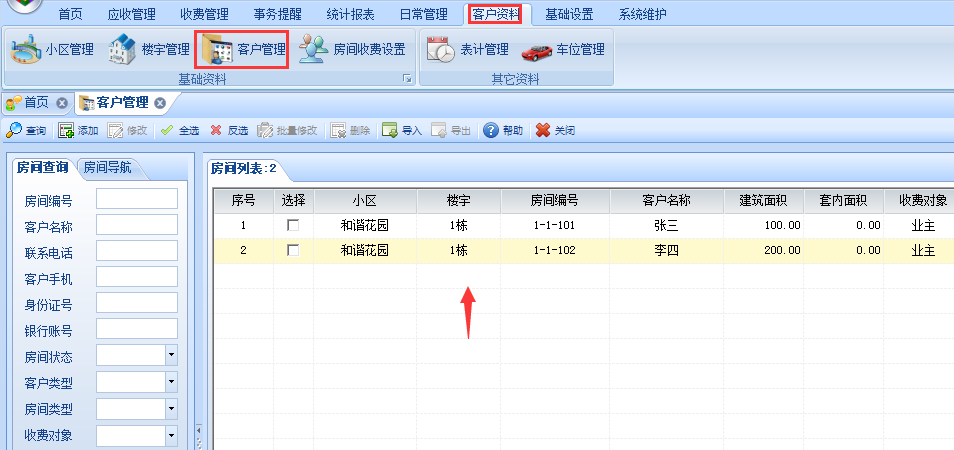Image resolution: width=954 pixels, height=450 pixels.
Task: Select the area cell 200.00
Action: click(x=764, y=250)
